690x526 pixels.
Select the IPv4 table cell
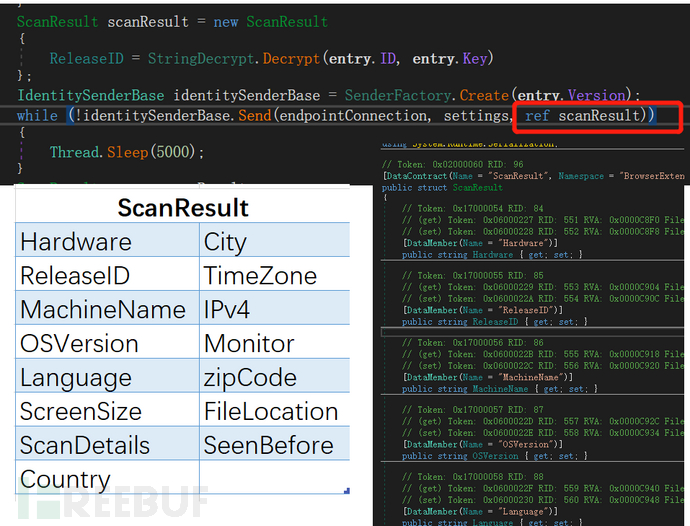point(226,310)
